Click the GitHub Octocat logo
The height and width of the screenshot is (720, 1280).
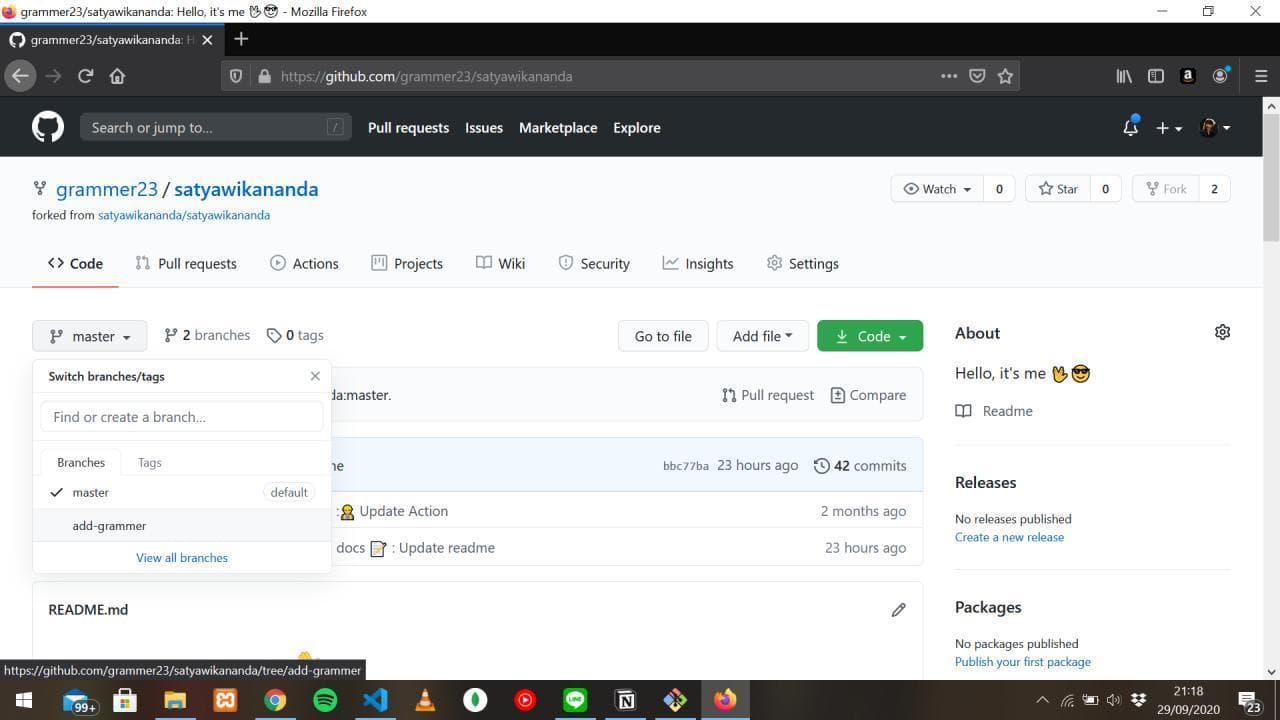[47, 127]
